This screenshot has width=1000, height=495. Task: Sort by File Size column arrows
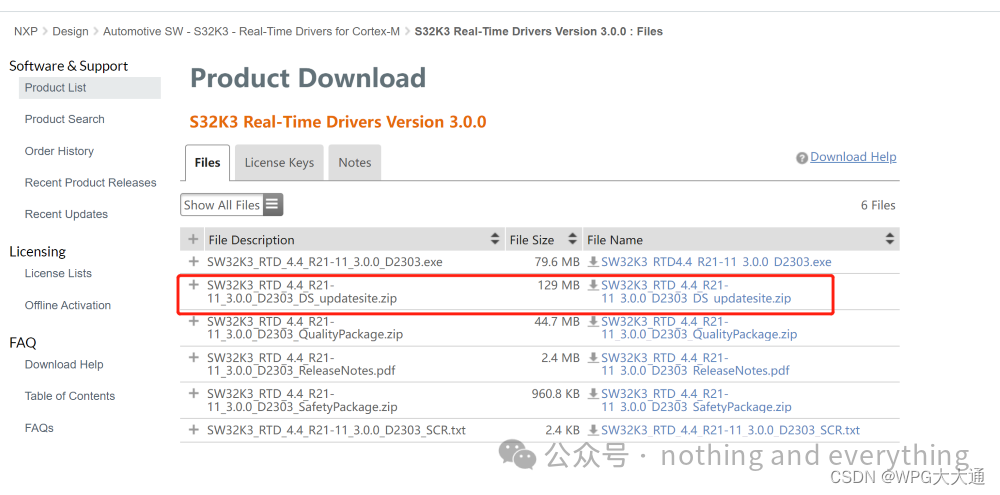tap(572, 240)
